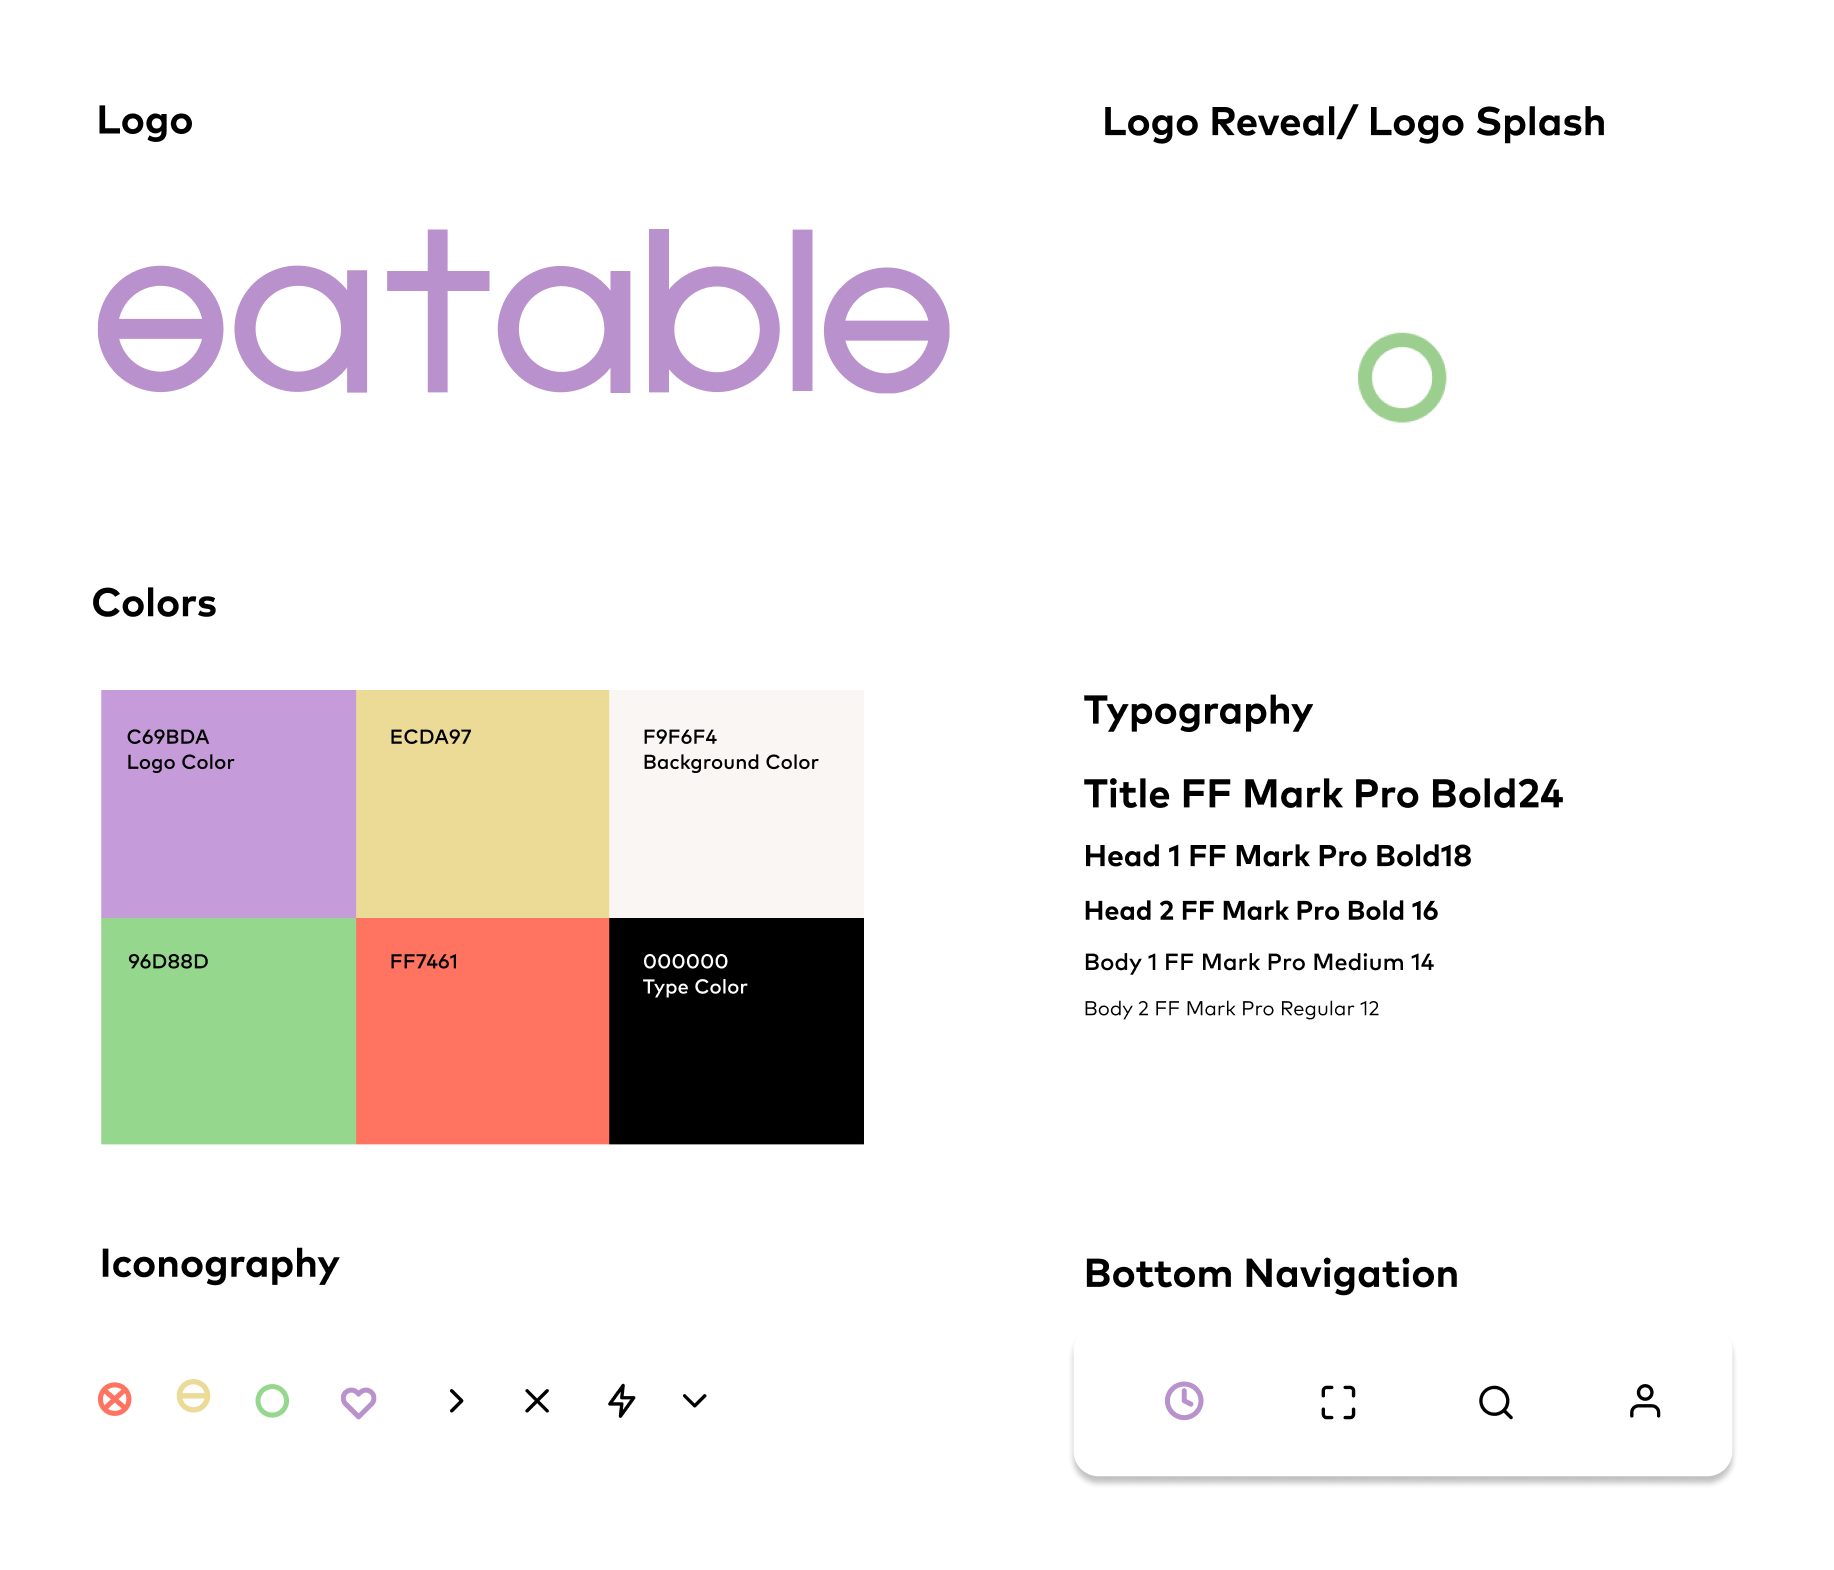Click the black 000000 Type Color swatch
Image resolution: width=1834 pixels, height=1570 pixels.
pyautogui.click(x=736, y=1031)
